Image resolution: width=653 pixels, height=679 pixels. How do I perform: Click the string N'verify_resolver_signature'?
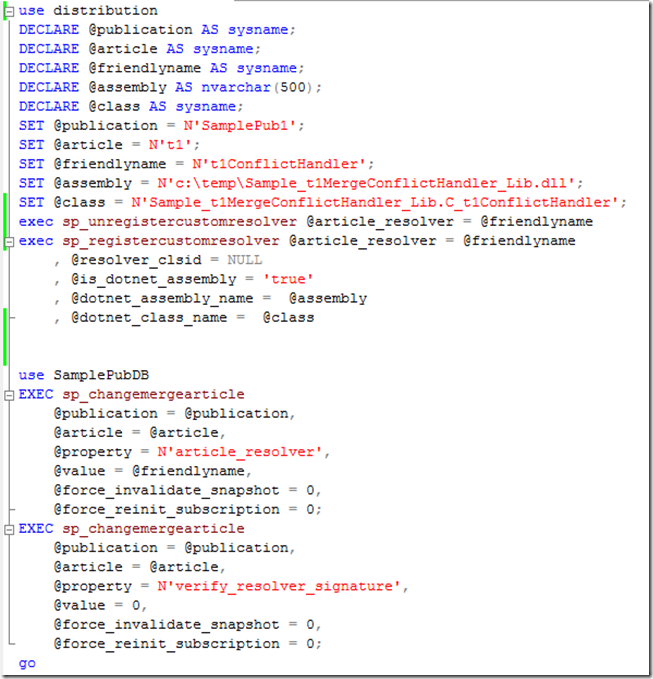pyautogui.click(x=278, y=586)
